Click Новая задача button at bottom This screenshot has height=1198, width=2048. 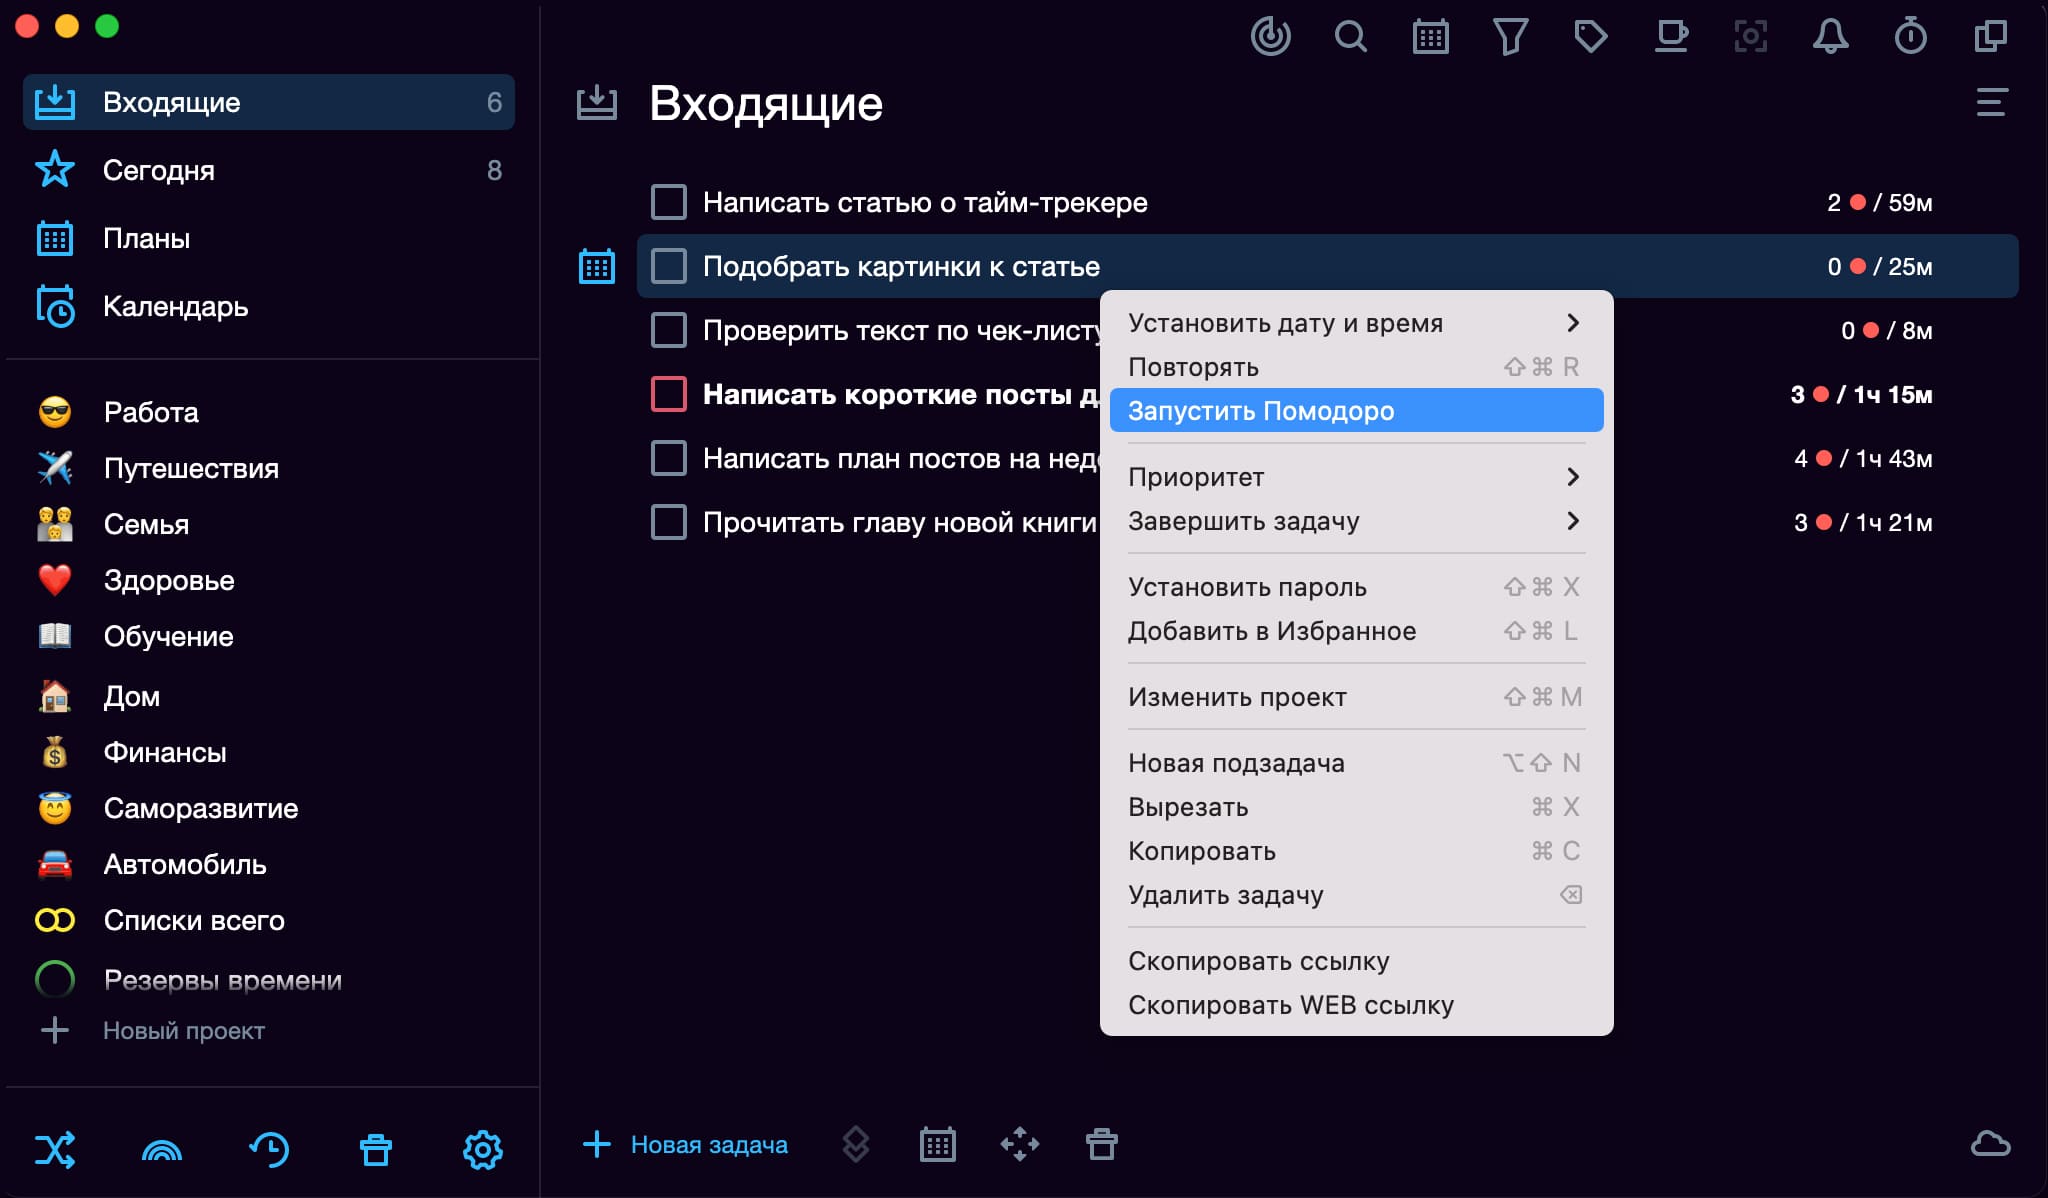coord(690,1144)
